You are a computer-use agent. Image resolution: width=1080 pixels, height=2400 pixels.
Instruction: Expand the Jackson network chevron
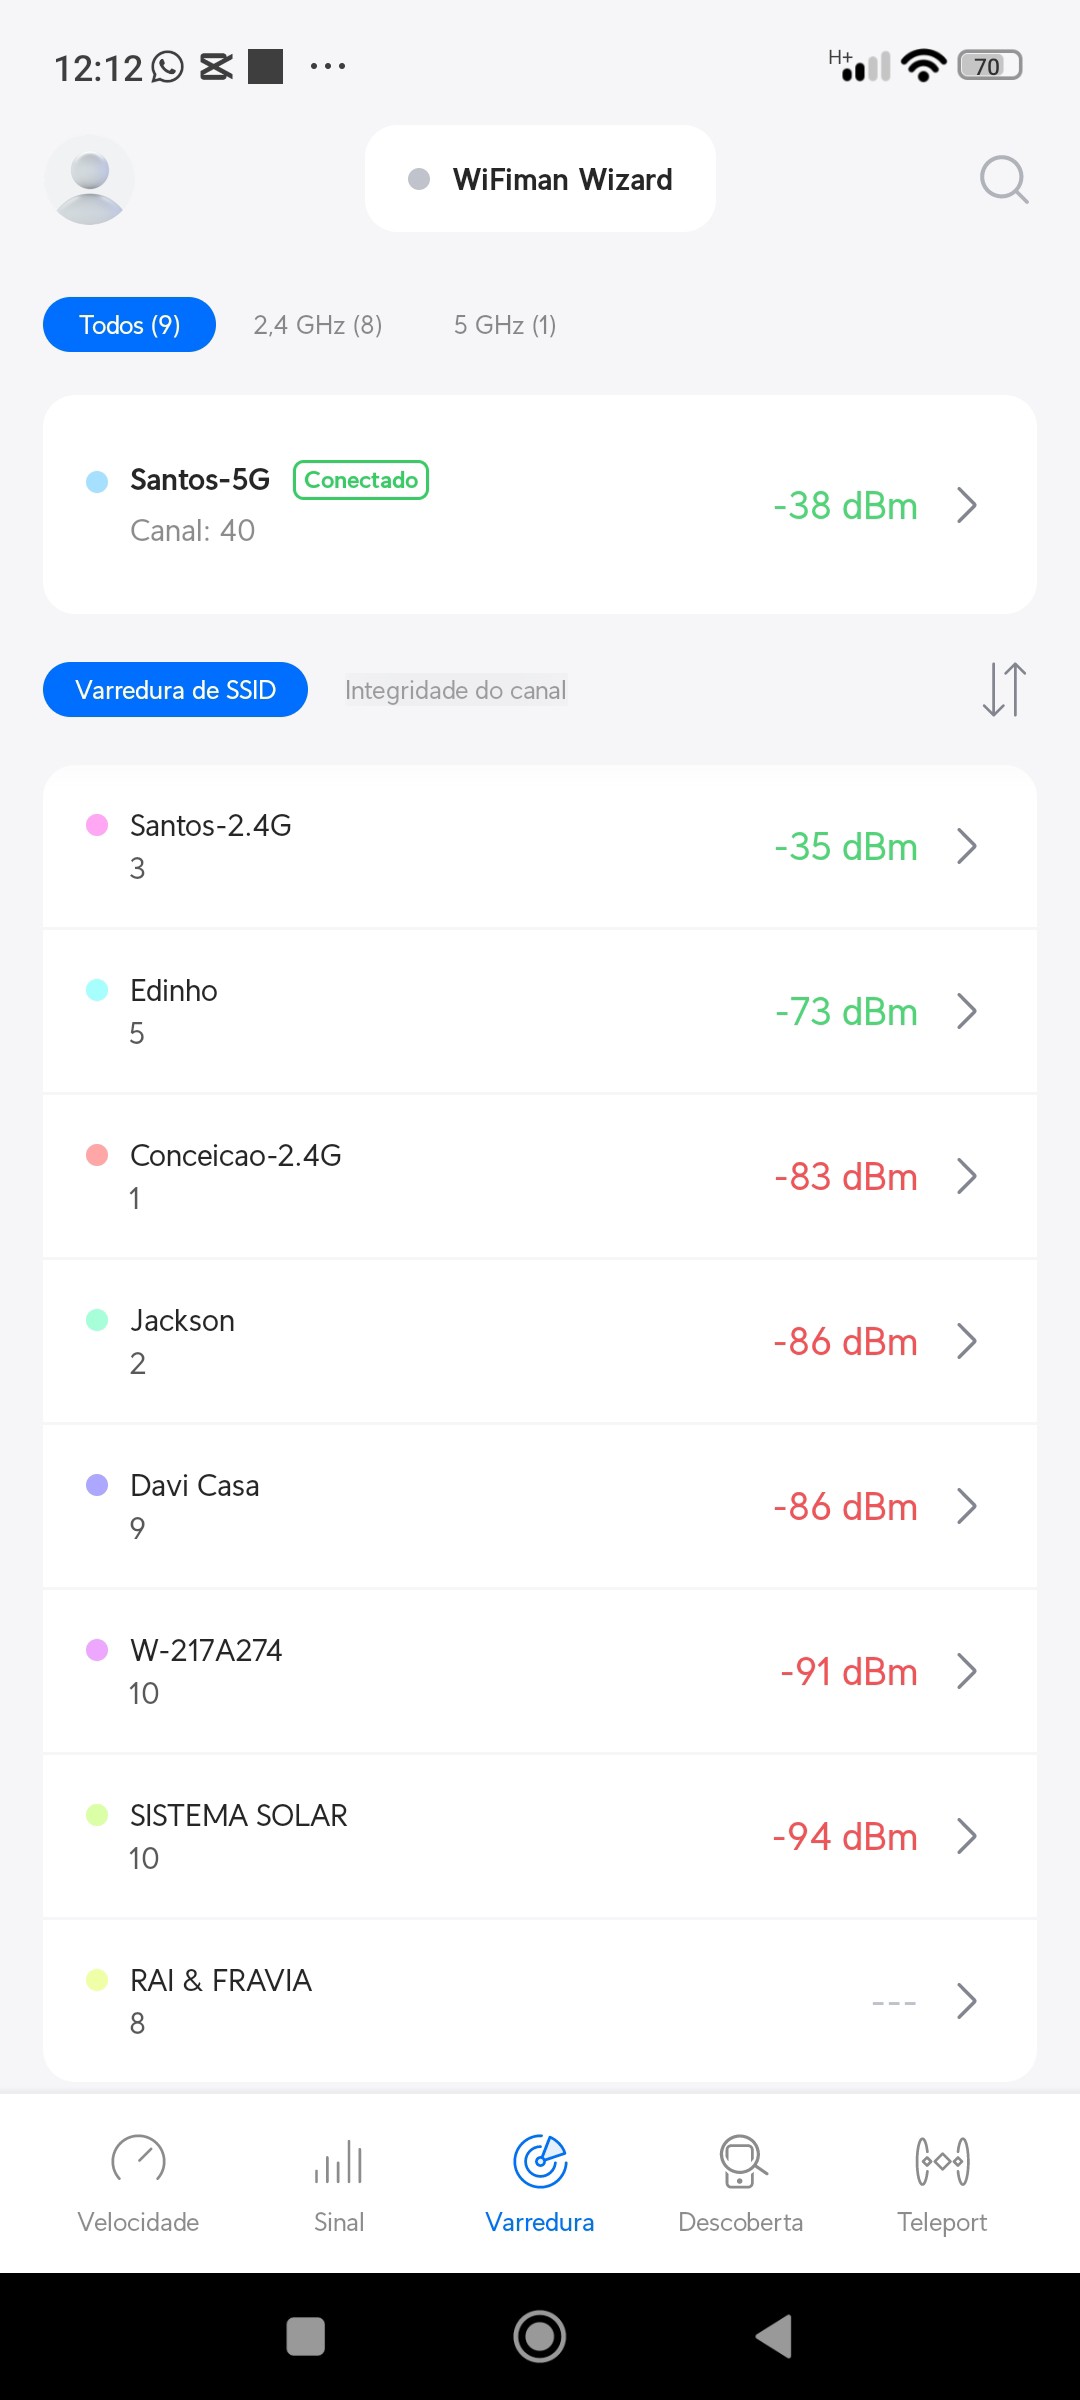(966, 1341)
